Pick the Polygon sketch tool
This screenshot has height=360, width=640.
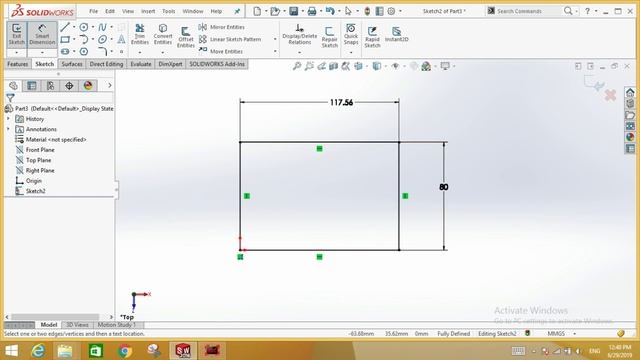tap(84, 52)
